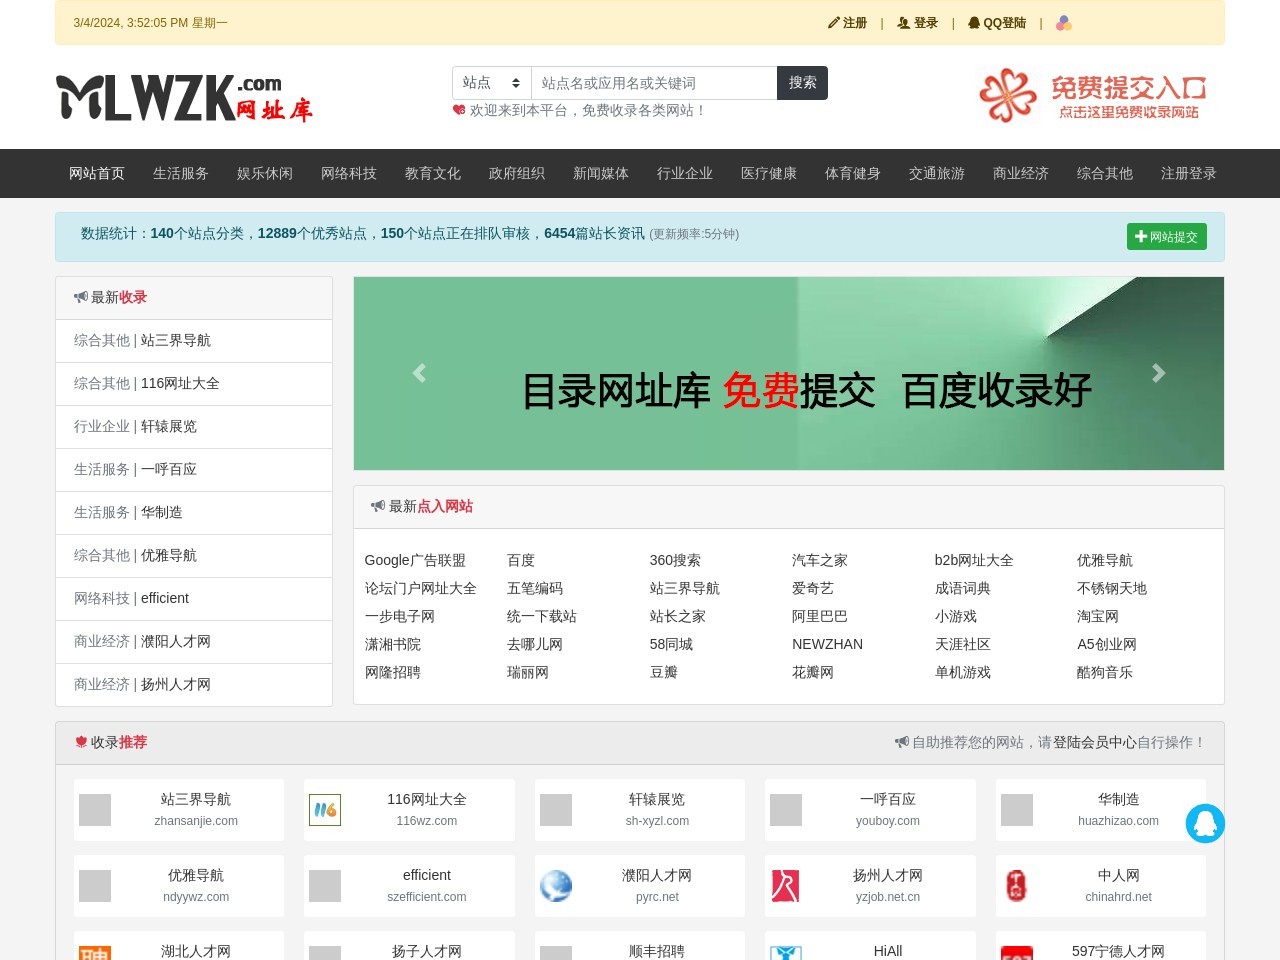Click the red flower logo next to 免费提交入口

[x=1006, y=97]
